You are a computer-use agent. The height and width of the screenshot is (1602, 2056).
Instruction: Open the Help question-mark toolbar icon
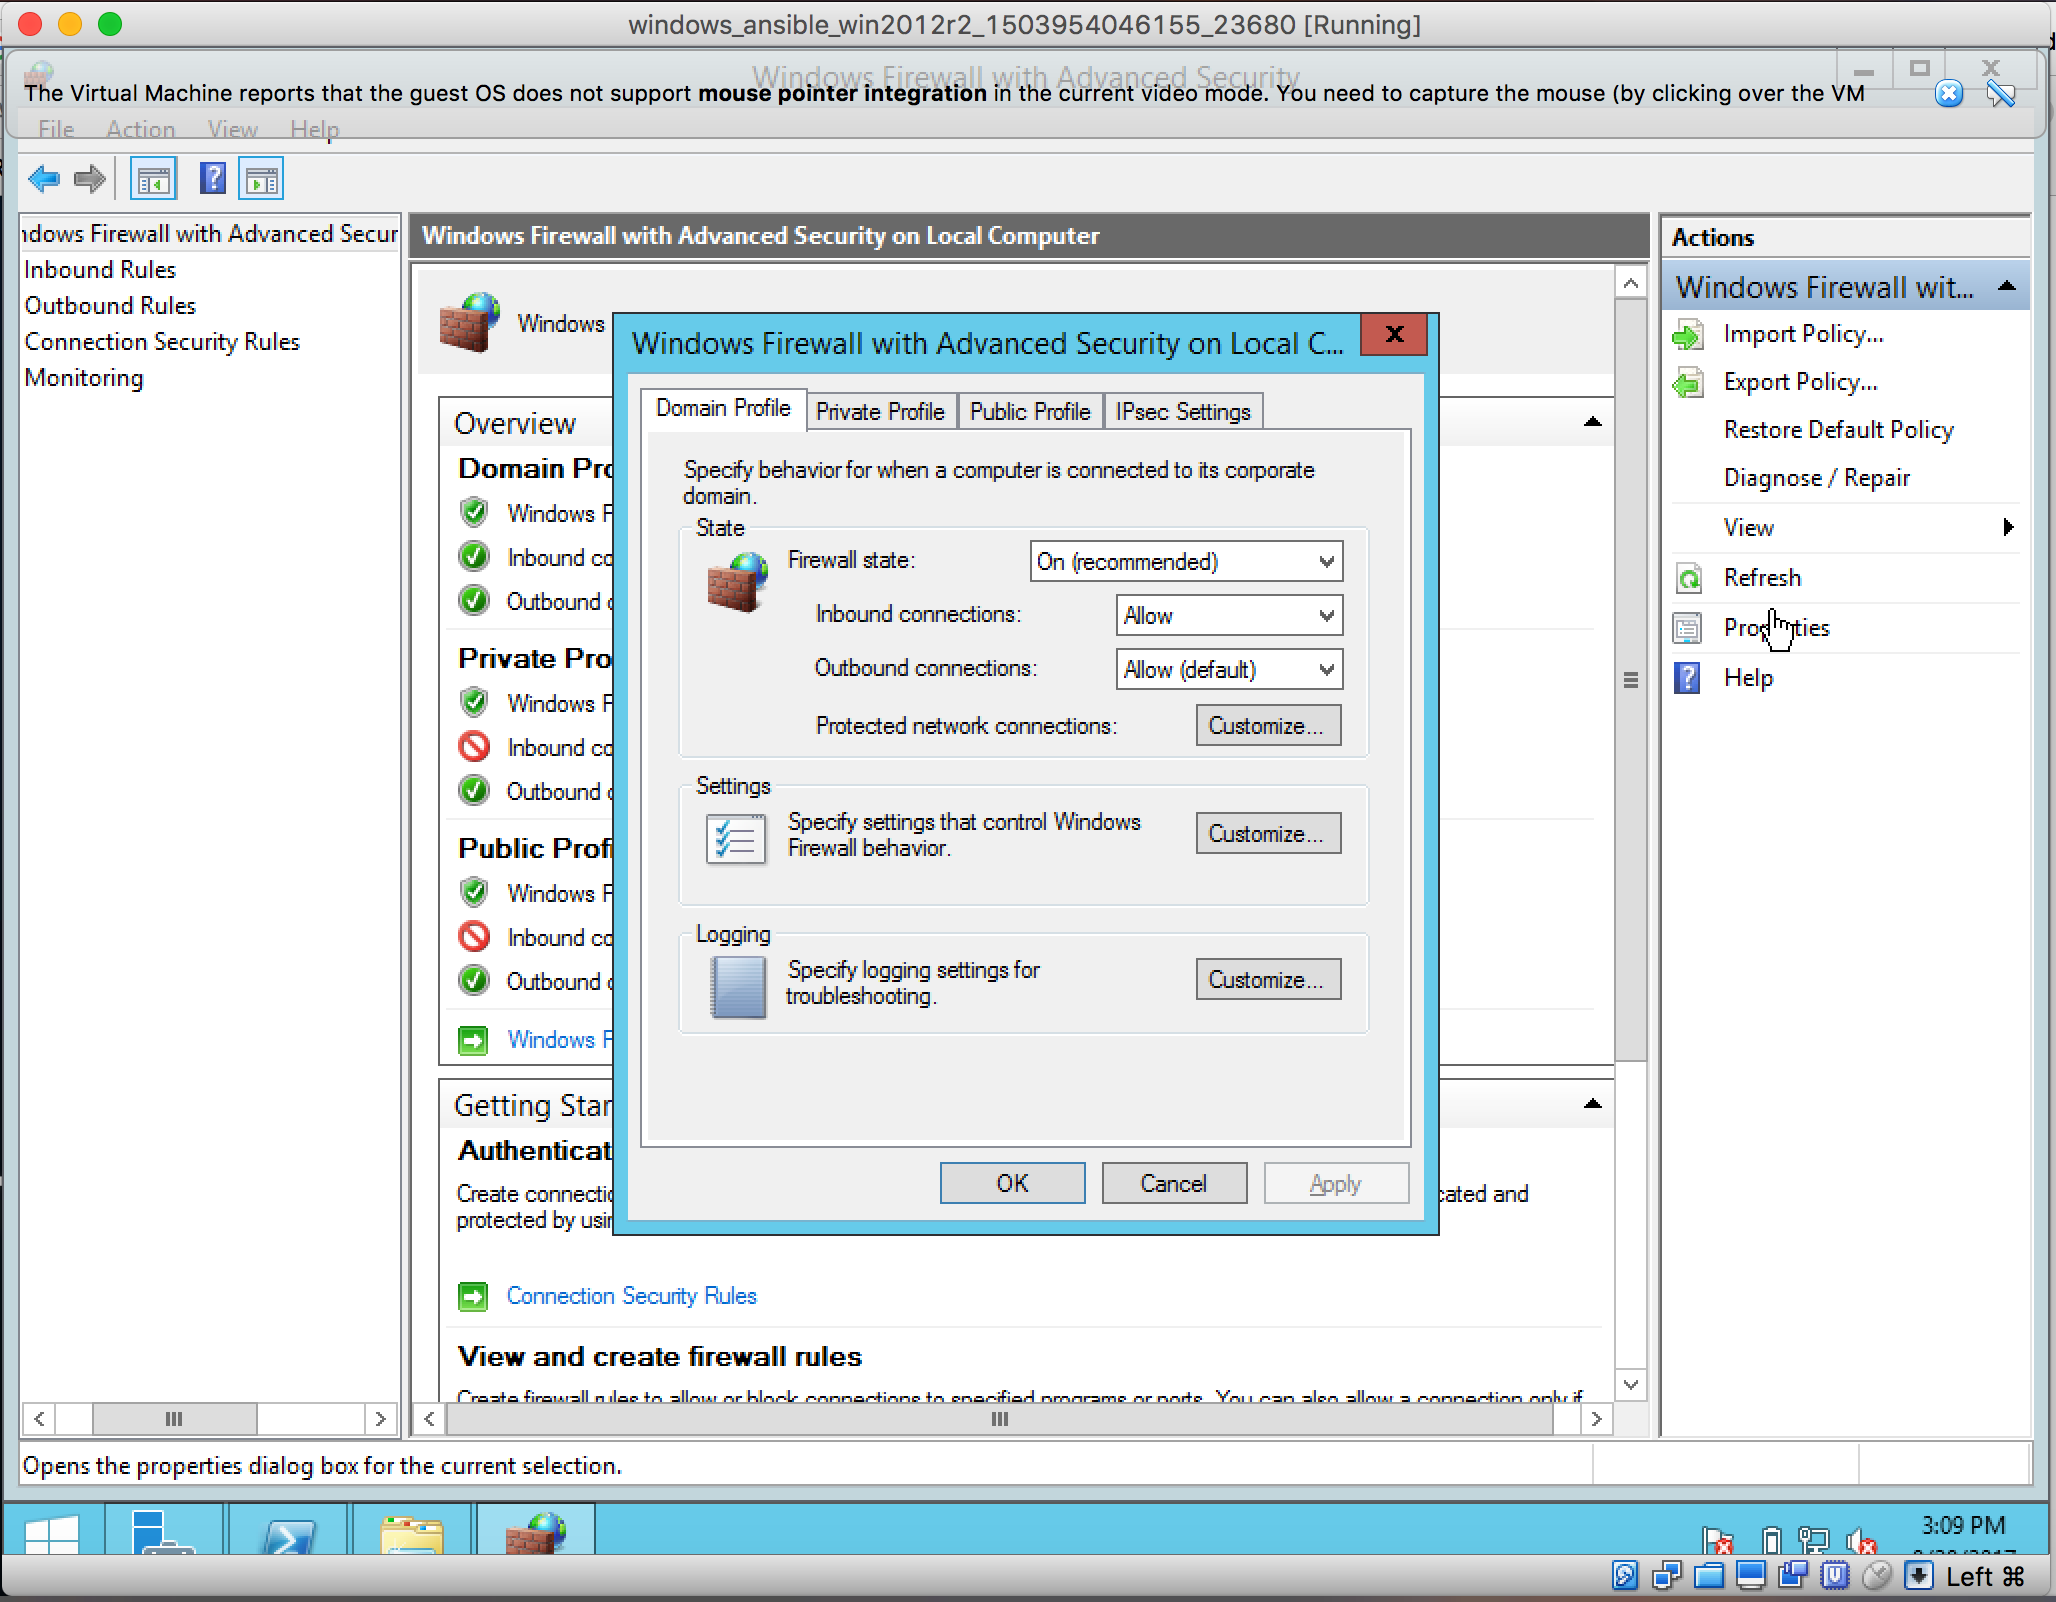(213, 179)
